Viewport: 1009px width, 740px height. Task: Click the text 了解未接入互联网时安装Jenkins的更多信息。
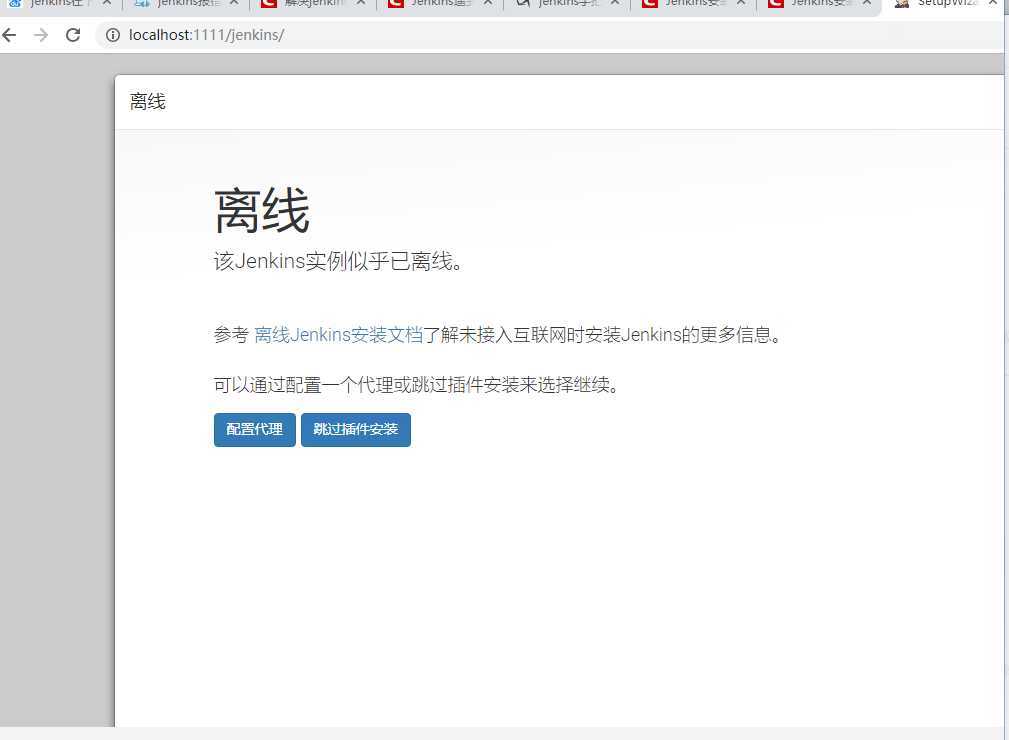pyautogui.click(x=602, y=335)
